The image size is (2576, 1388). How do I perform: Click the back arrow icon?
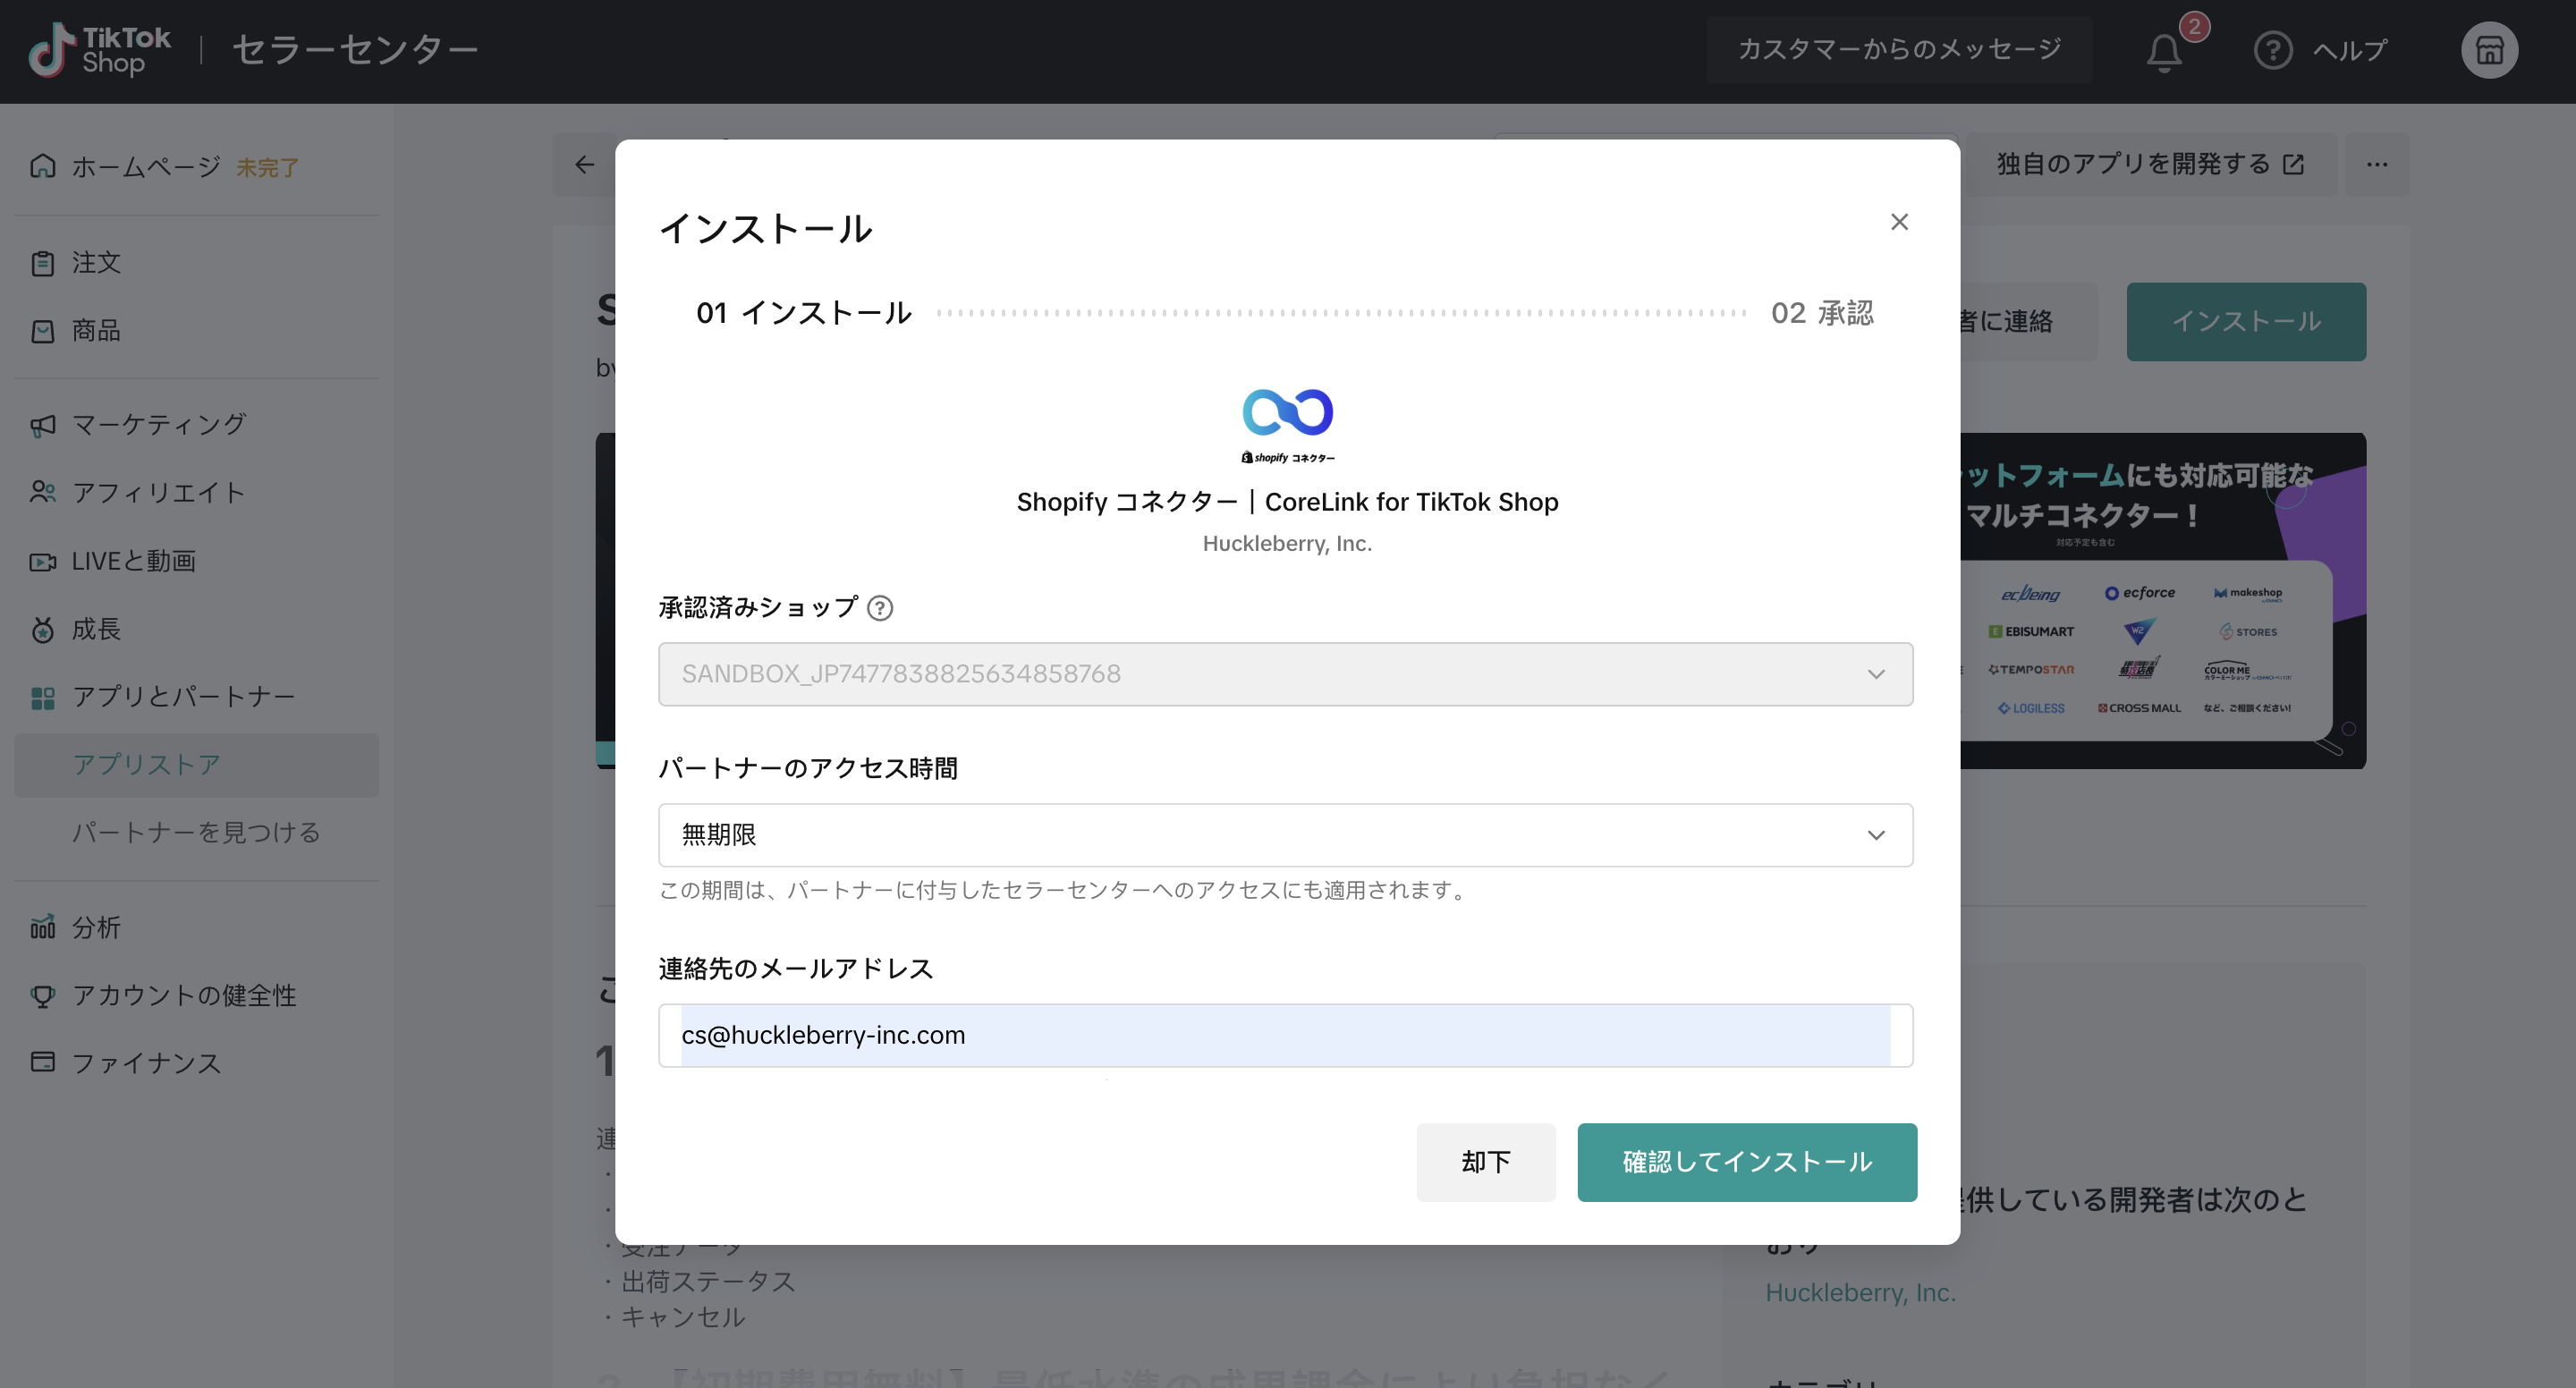585,165
